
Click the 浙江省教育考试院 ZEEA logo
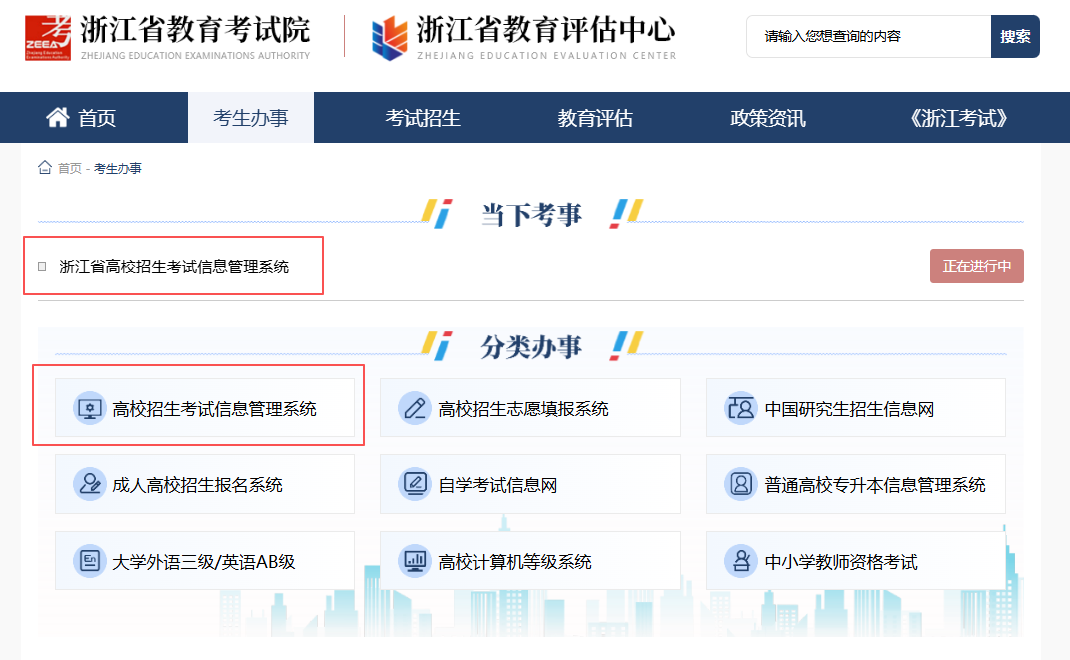click(x=48, y=39)
